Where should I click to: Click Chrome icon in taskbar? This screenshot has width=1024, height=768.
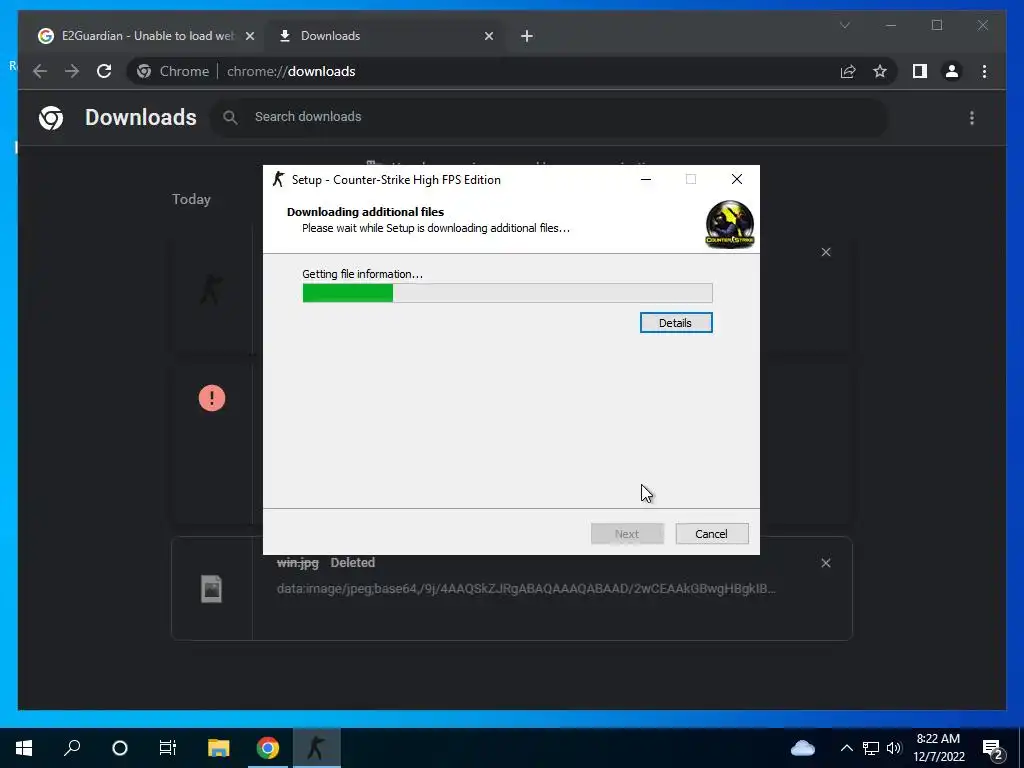coord(267,748)
